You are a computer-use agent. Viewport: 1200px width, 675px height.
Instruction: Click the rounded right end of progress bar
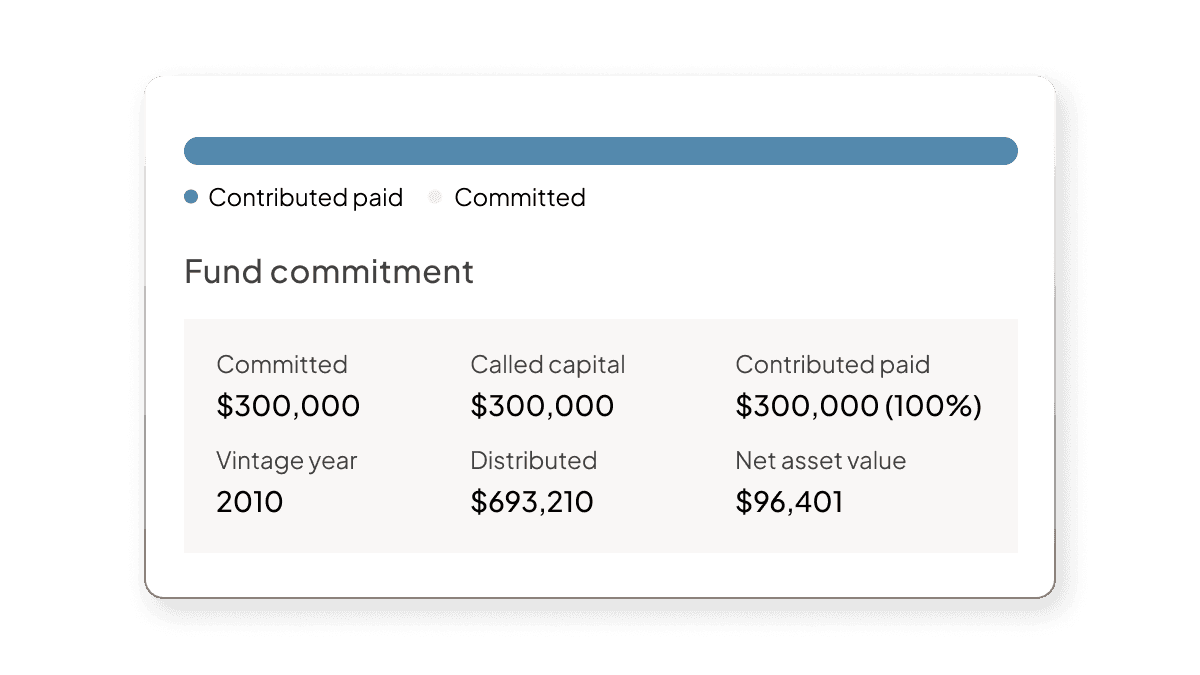1008,151
